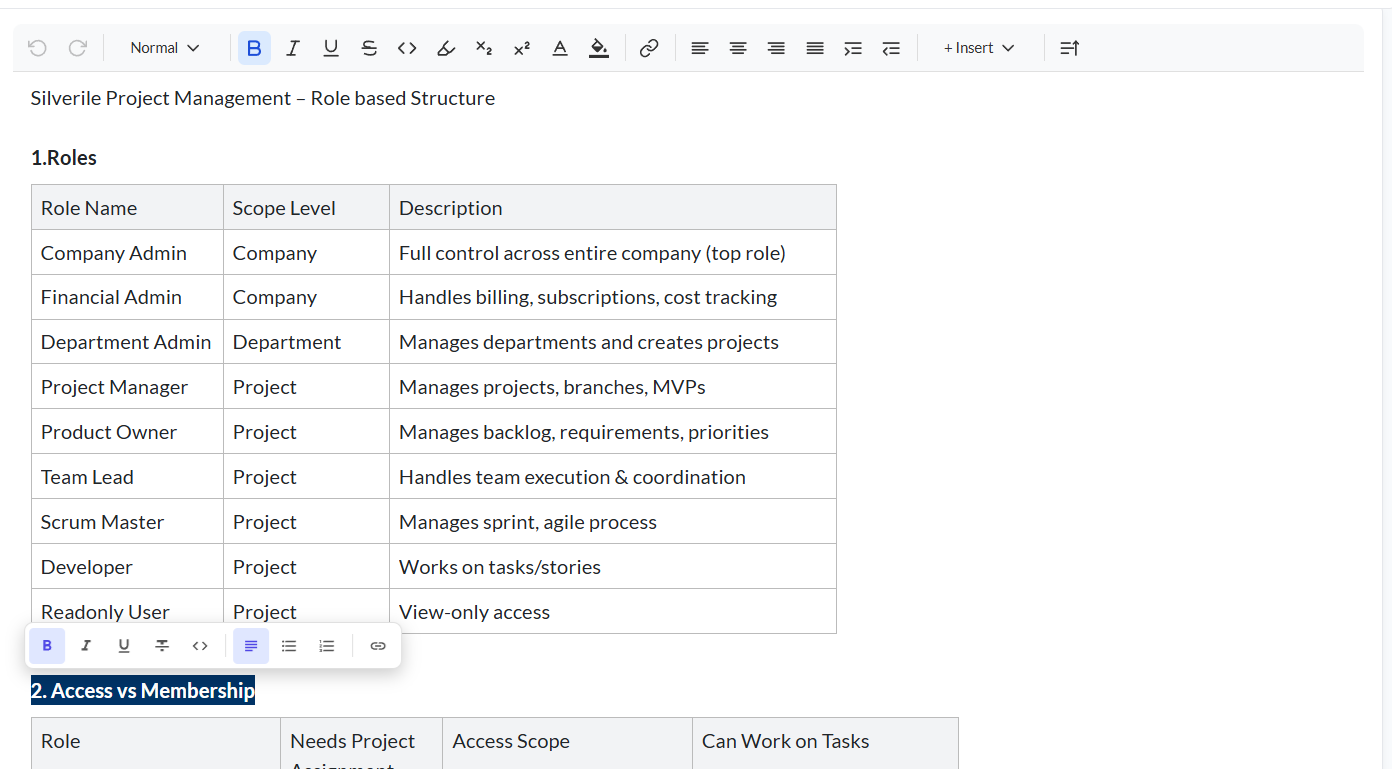
Task: Click the Product Owner cell
Action: (x=127, y=432)
